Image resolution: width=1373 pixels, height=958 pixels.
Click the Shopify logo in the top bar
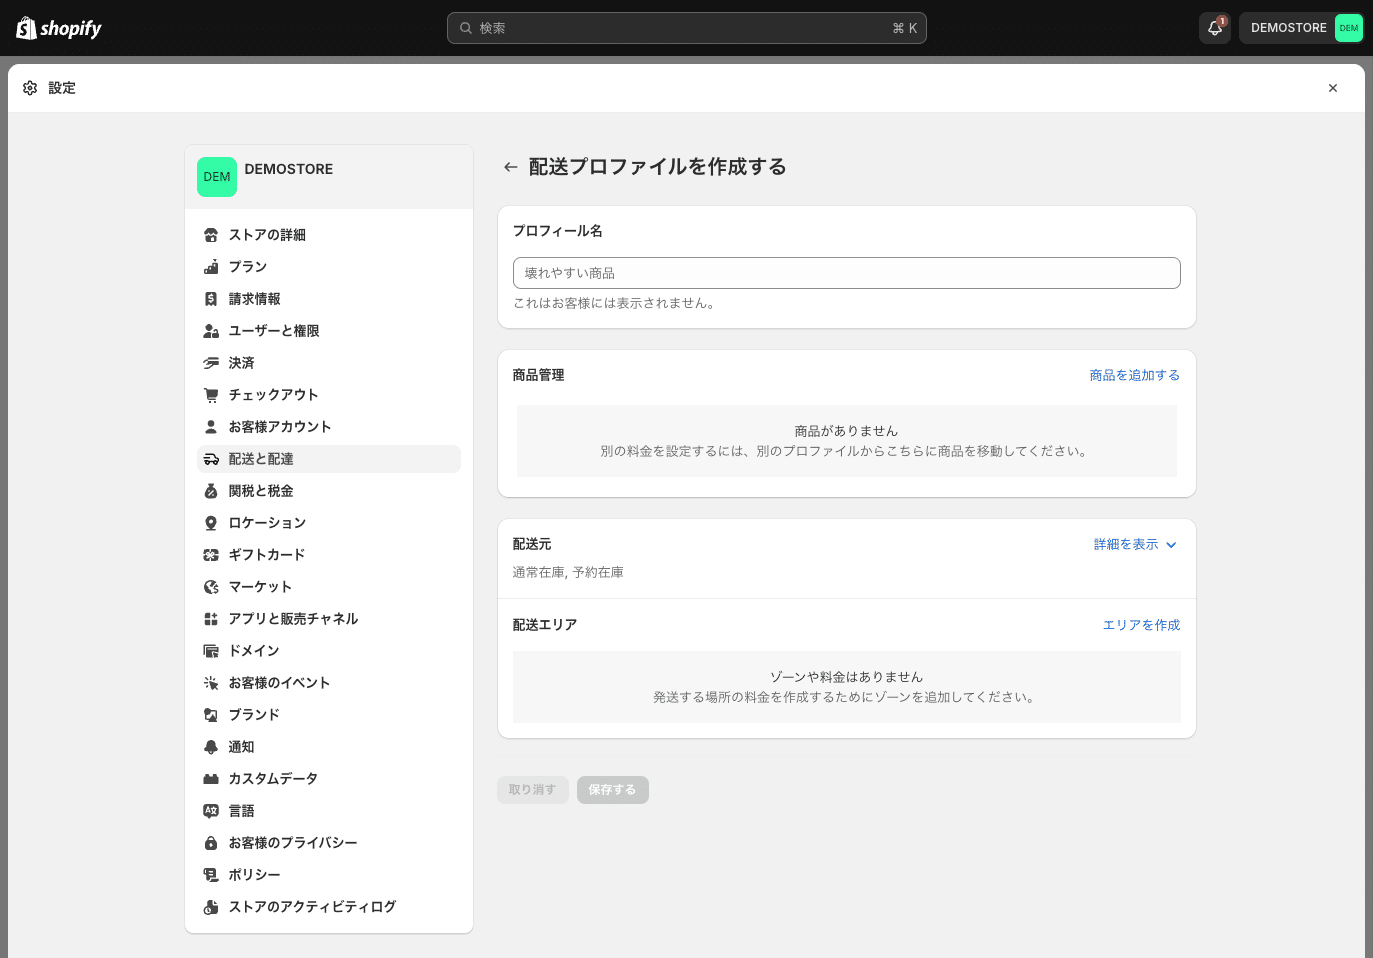click(x=57, y=28)
